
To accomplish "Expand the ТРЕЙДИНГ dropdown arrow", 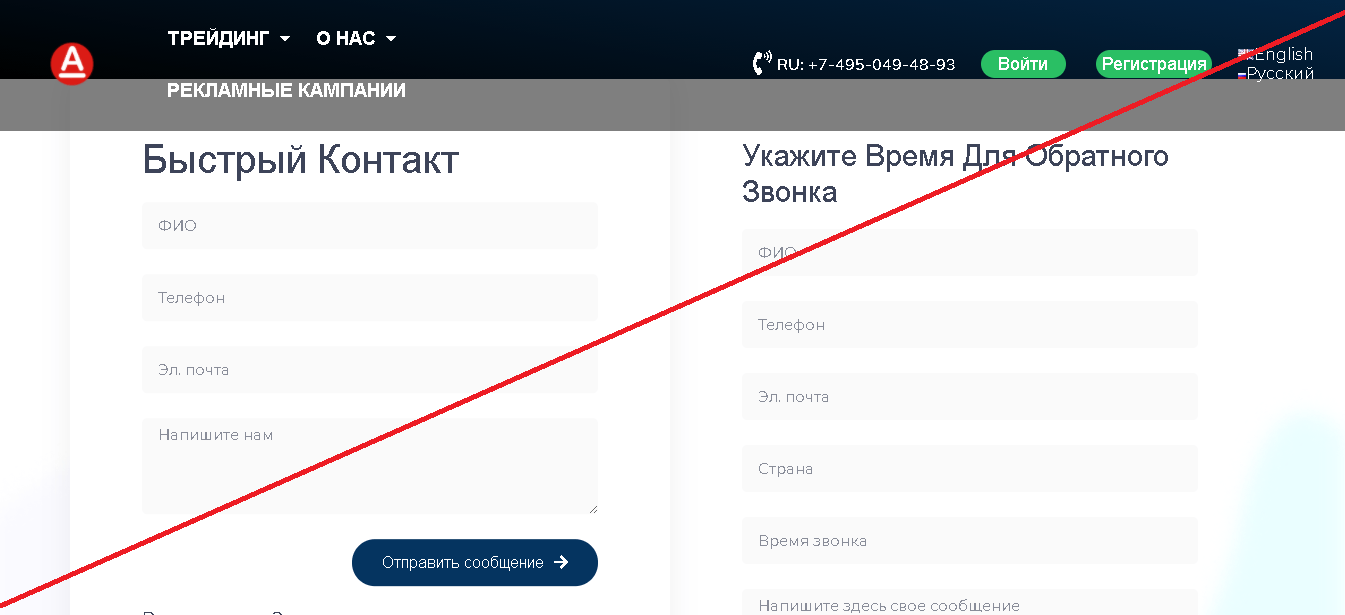I will (285, 39).
